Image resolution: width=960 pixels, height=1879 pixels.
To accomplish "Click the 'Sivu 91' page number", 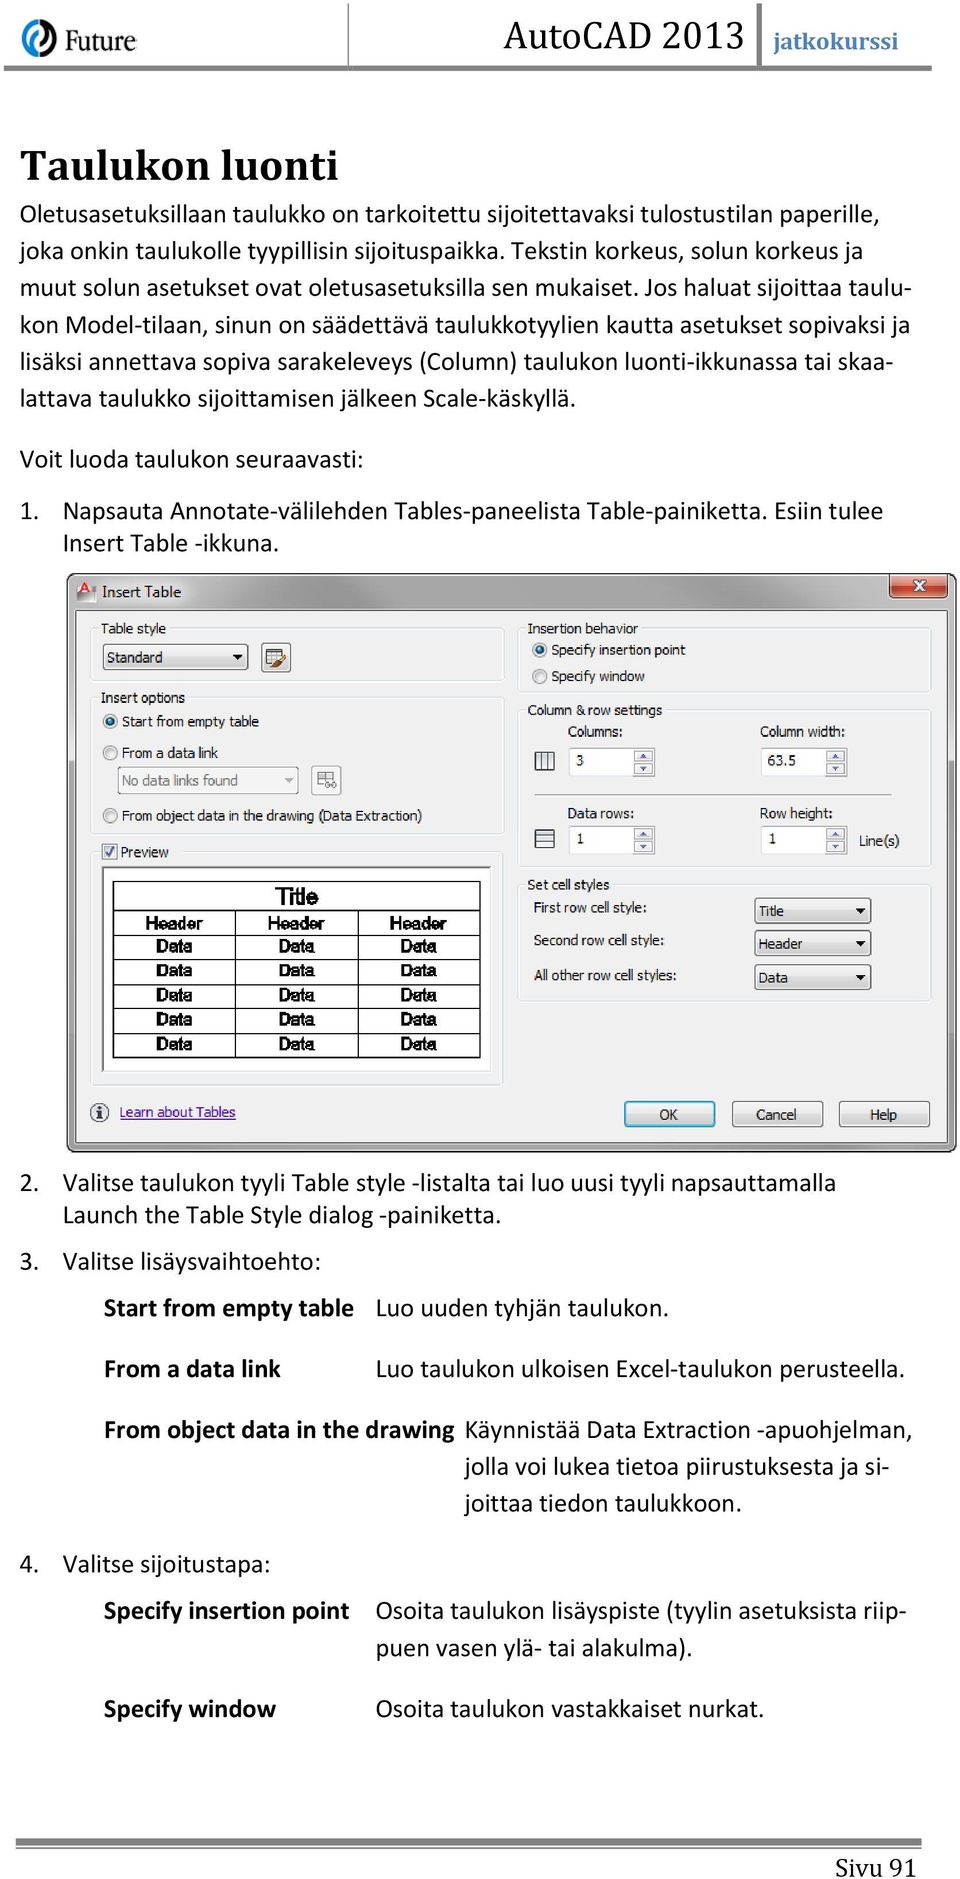I will click(x=875, y=1868).
